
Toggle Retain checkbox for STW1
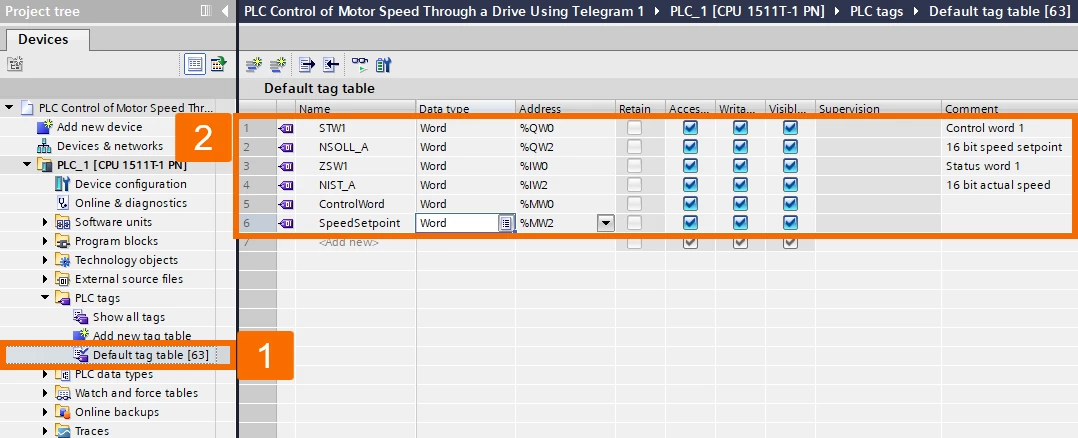tap(634, 128)
